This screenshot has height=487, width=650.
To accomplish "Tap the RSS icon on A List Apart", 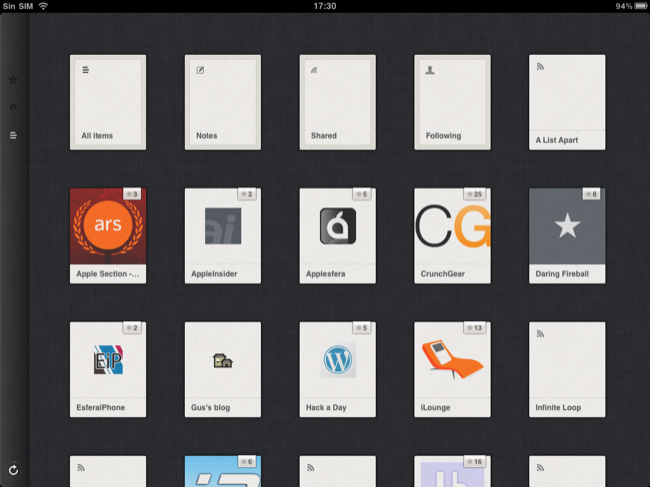I will 540,66.
